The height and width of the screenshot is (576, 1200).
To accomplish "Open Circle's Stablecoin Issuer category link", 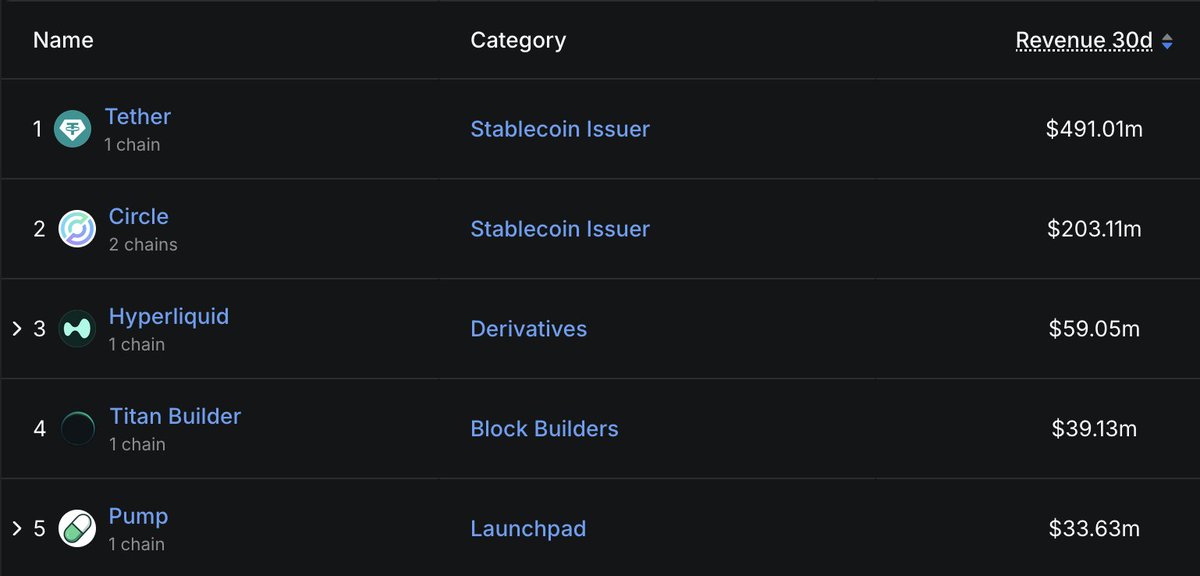I will click(x=560, y=229).
